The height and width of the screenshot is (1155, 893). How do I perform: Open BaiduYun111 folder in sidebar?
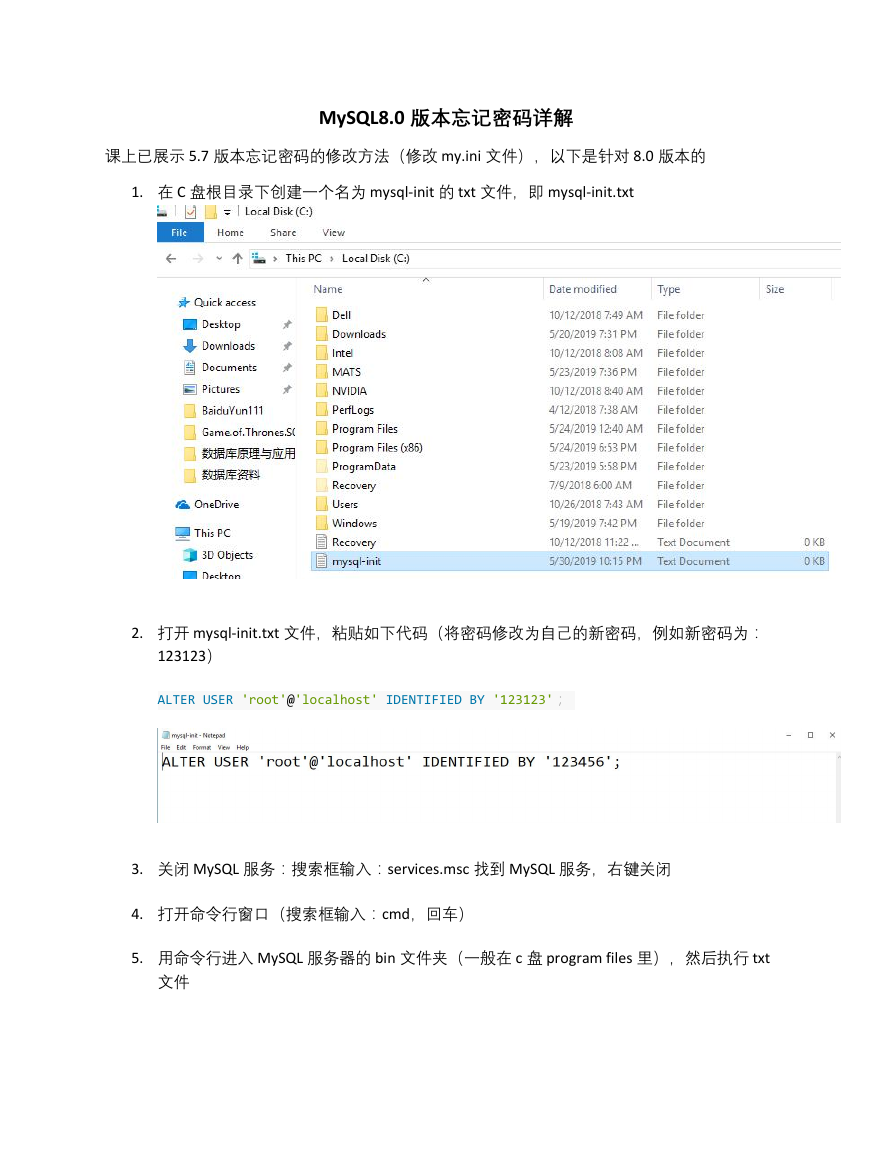click(x=223, y=410)
